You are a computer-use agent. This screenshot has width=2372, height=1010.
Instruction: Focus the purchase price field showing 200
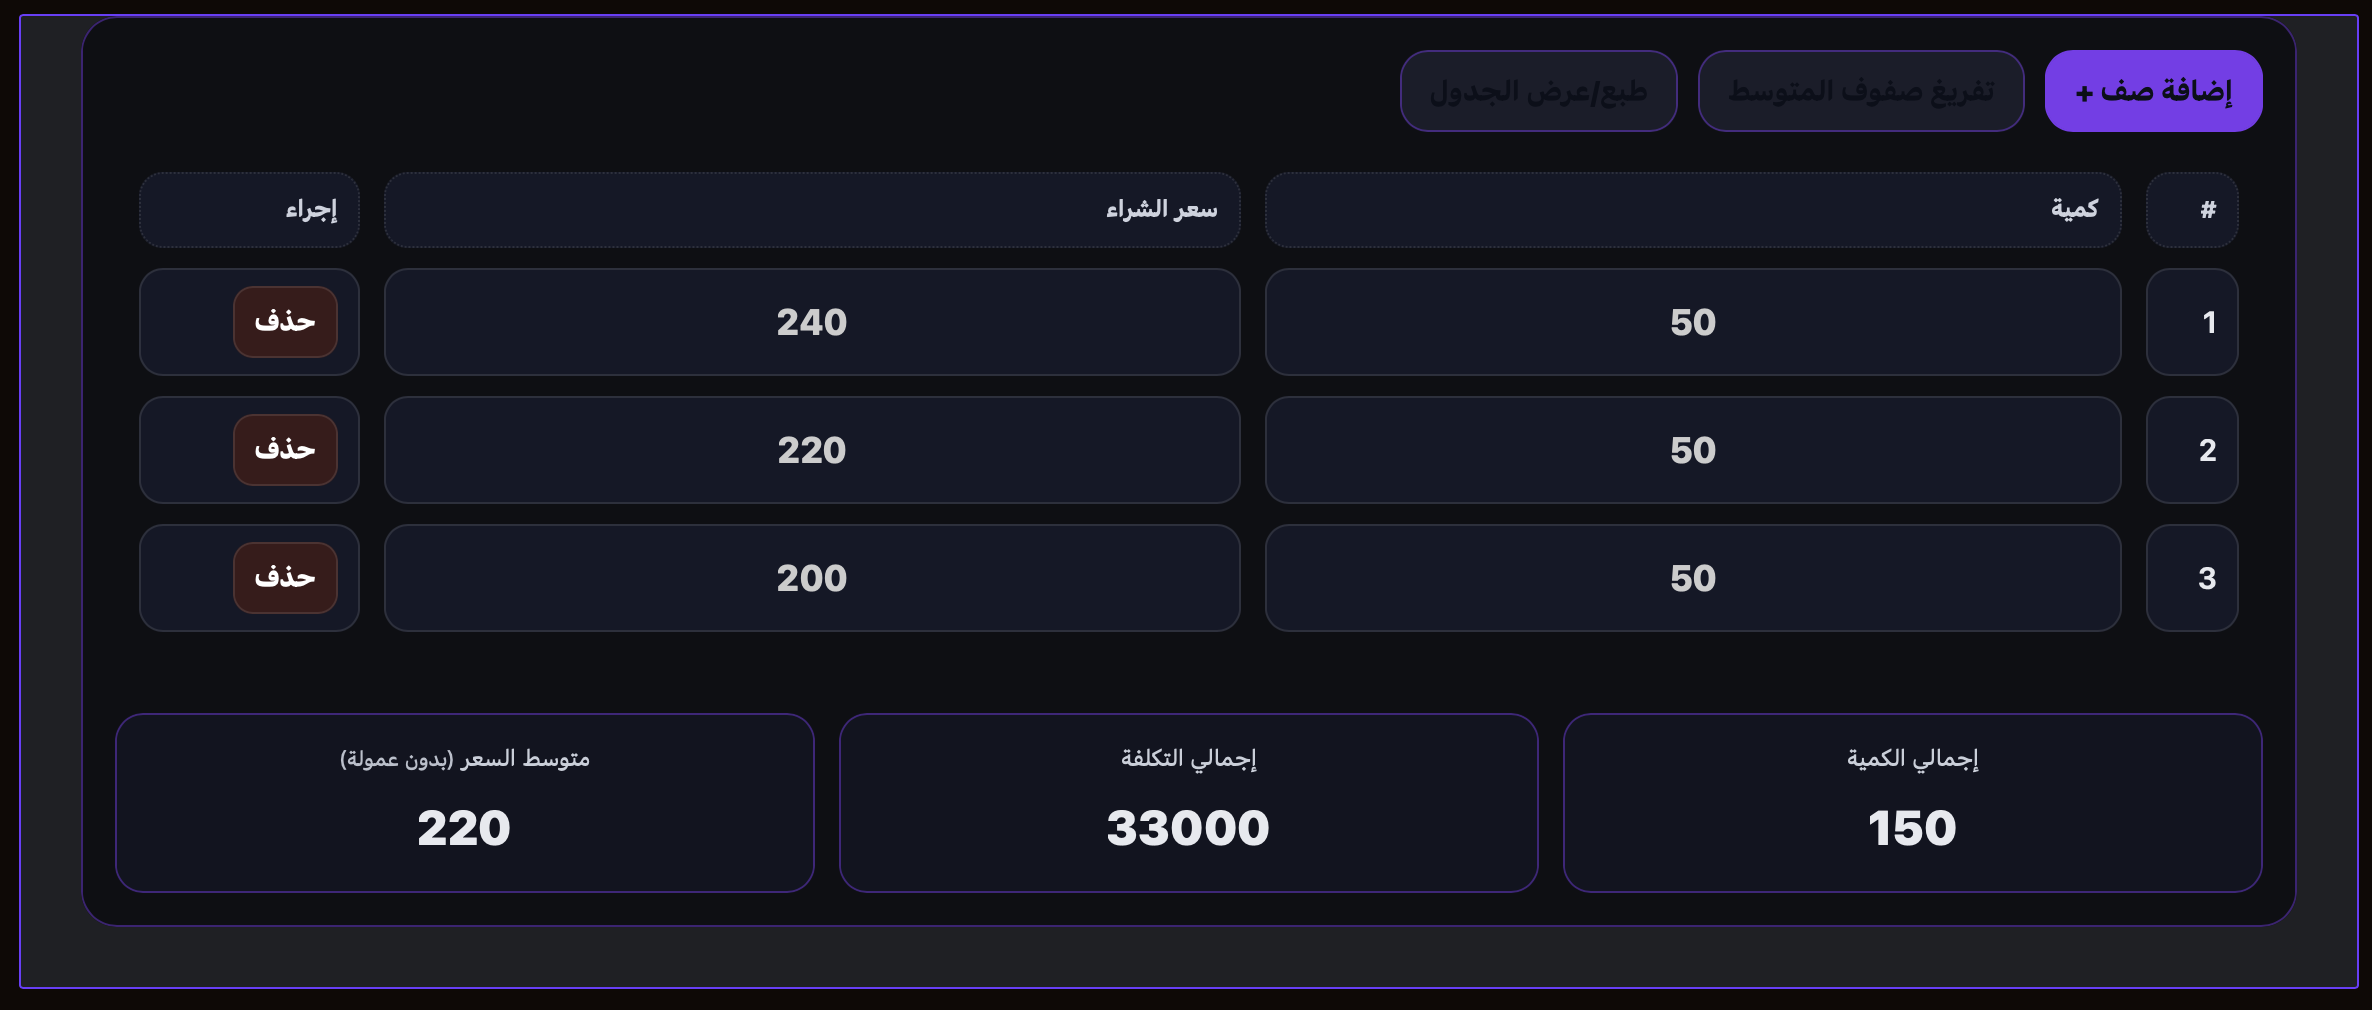812,578
